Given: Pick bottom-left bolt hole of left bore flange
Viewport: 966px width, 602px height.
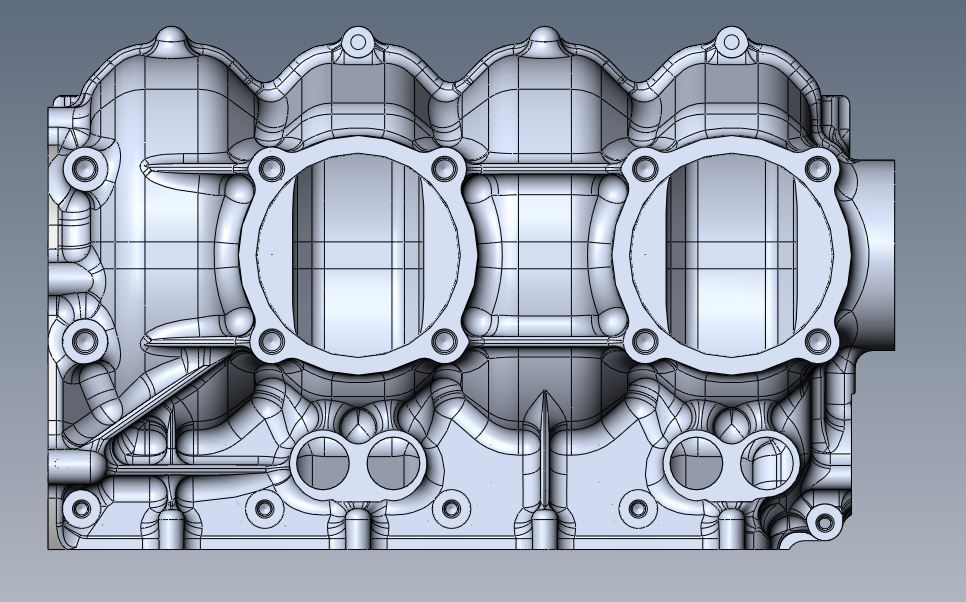Looking at the screenshot, I should point(270,340).
